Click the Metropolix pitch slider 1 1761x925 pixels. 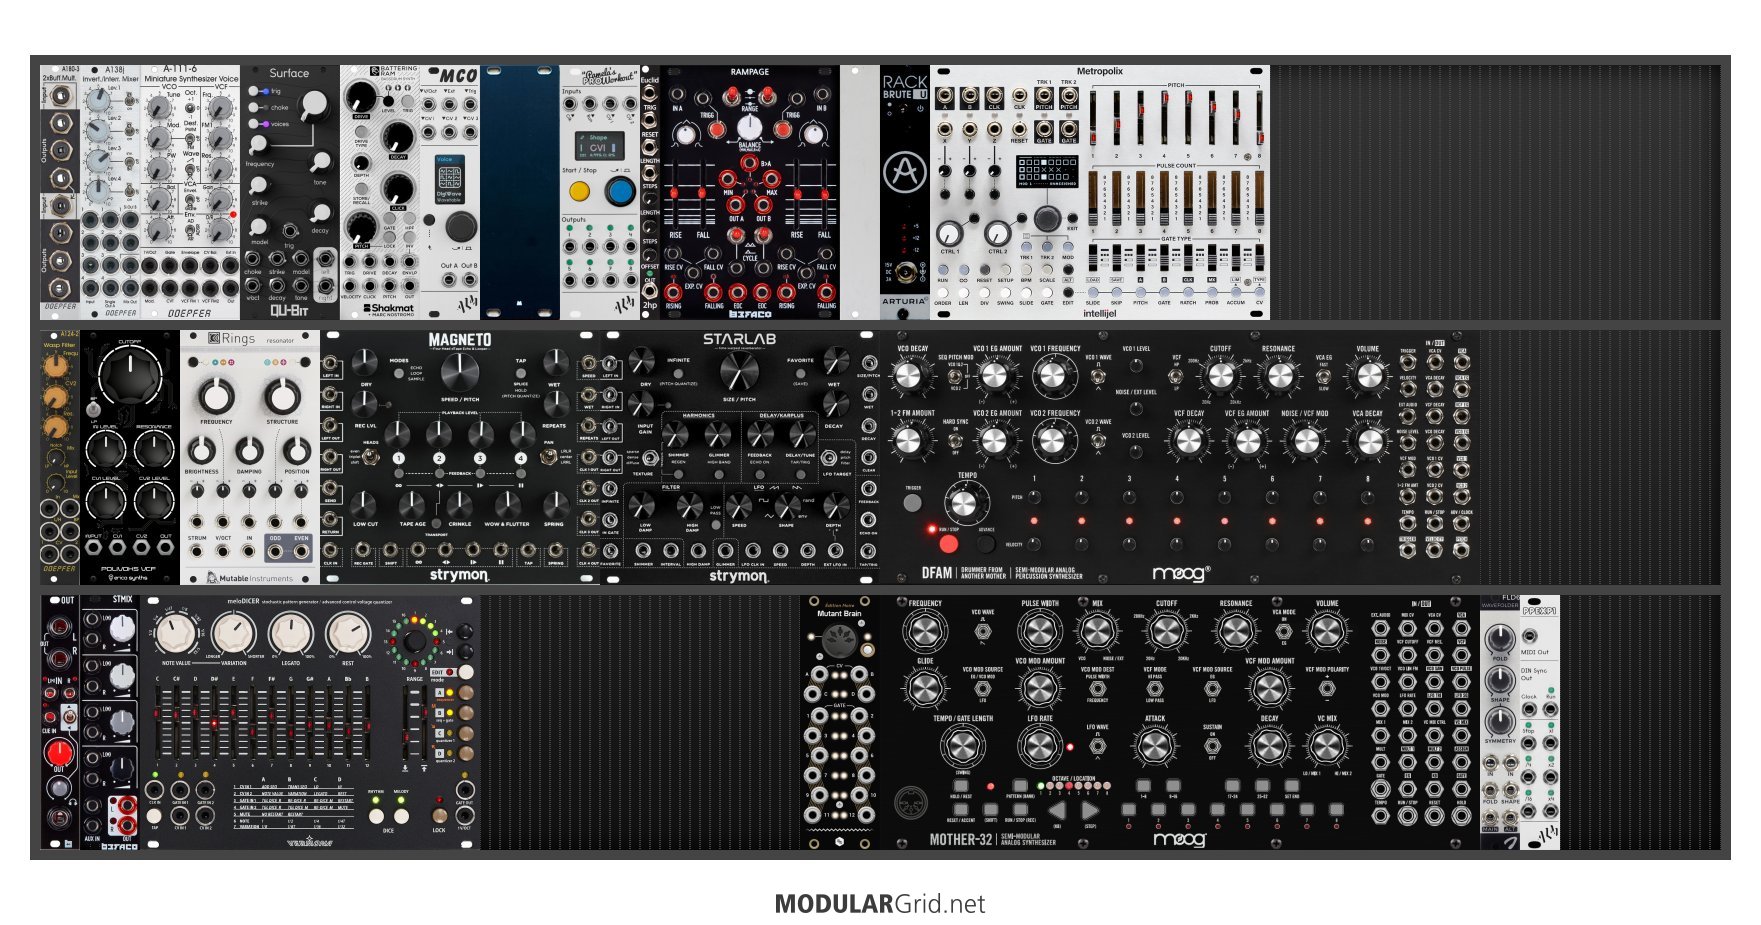(x=1092, y=118)
